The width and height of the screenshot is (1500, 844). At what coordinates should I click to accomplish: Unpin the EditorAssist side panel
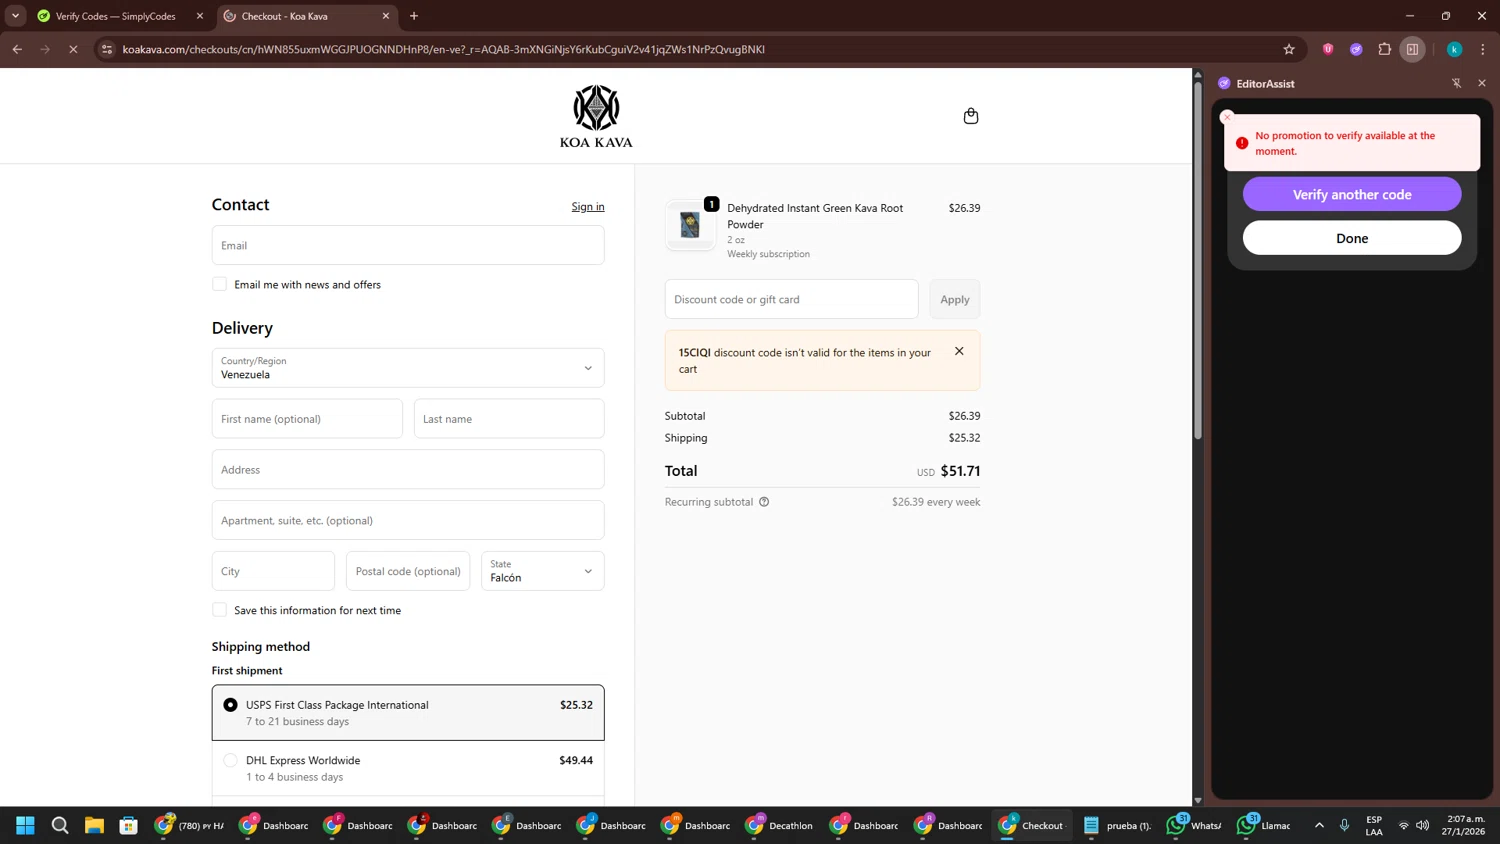tap(1456, 83)
